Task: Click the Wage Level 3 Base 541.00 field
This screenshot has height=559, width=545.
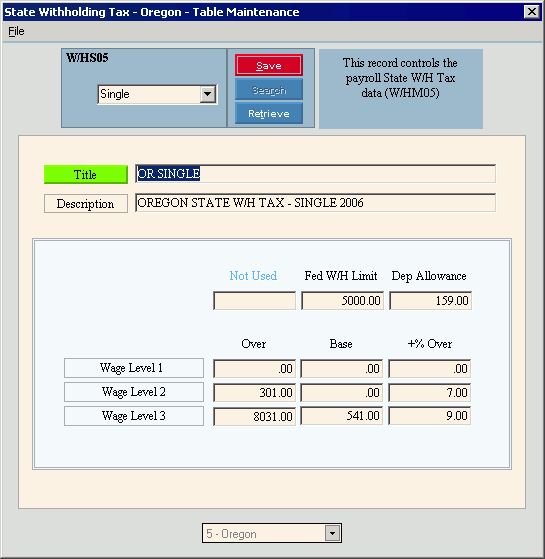Action: 341,416
